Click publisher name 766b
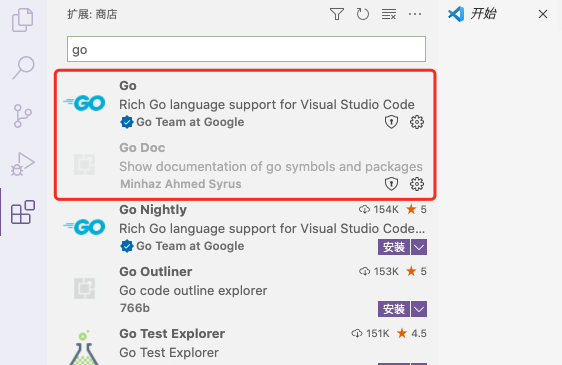The width and height of the screenshot is (562, 365). (135, 308)
